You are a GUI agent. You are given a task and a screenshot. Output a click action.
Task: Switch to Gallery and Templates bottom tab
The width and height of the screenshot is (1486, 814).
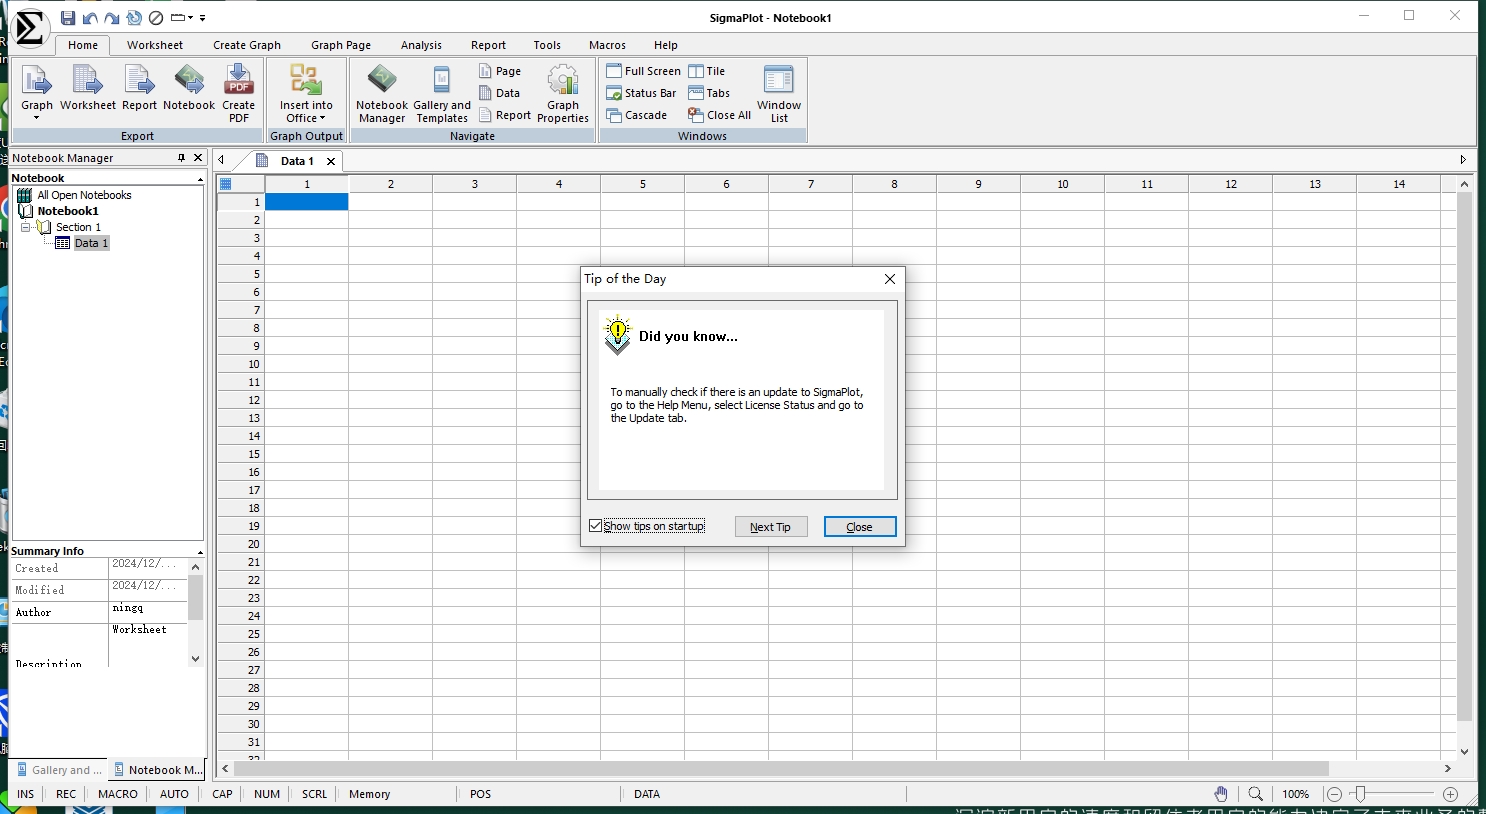[60, 770]
